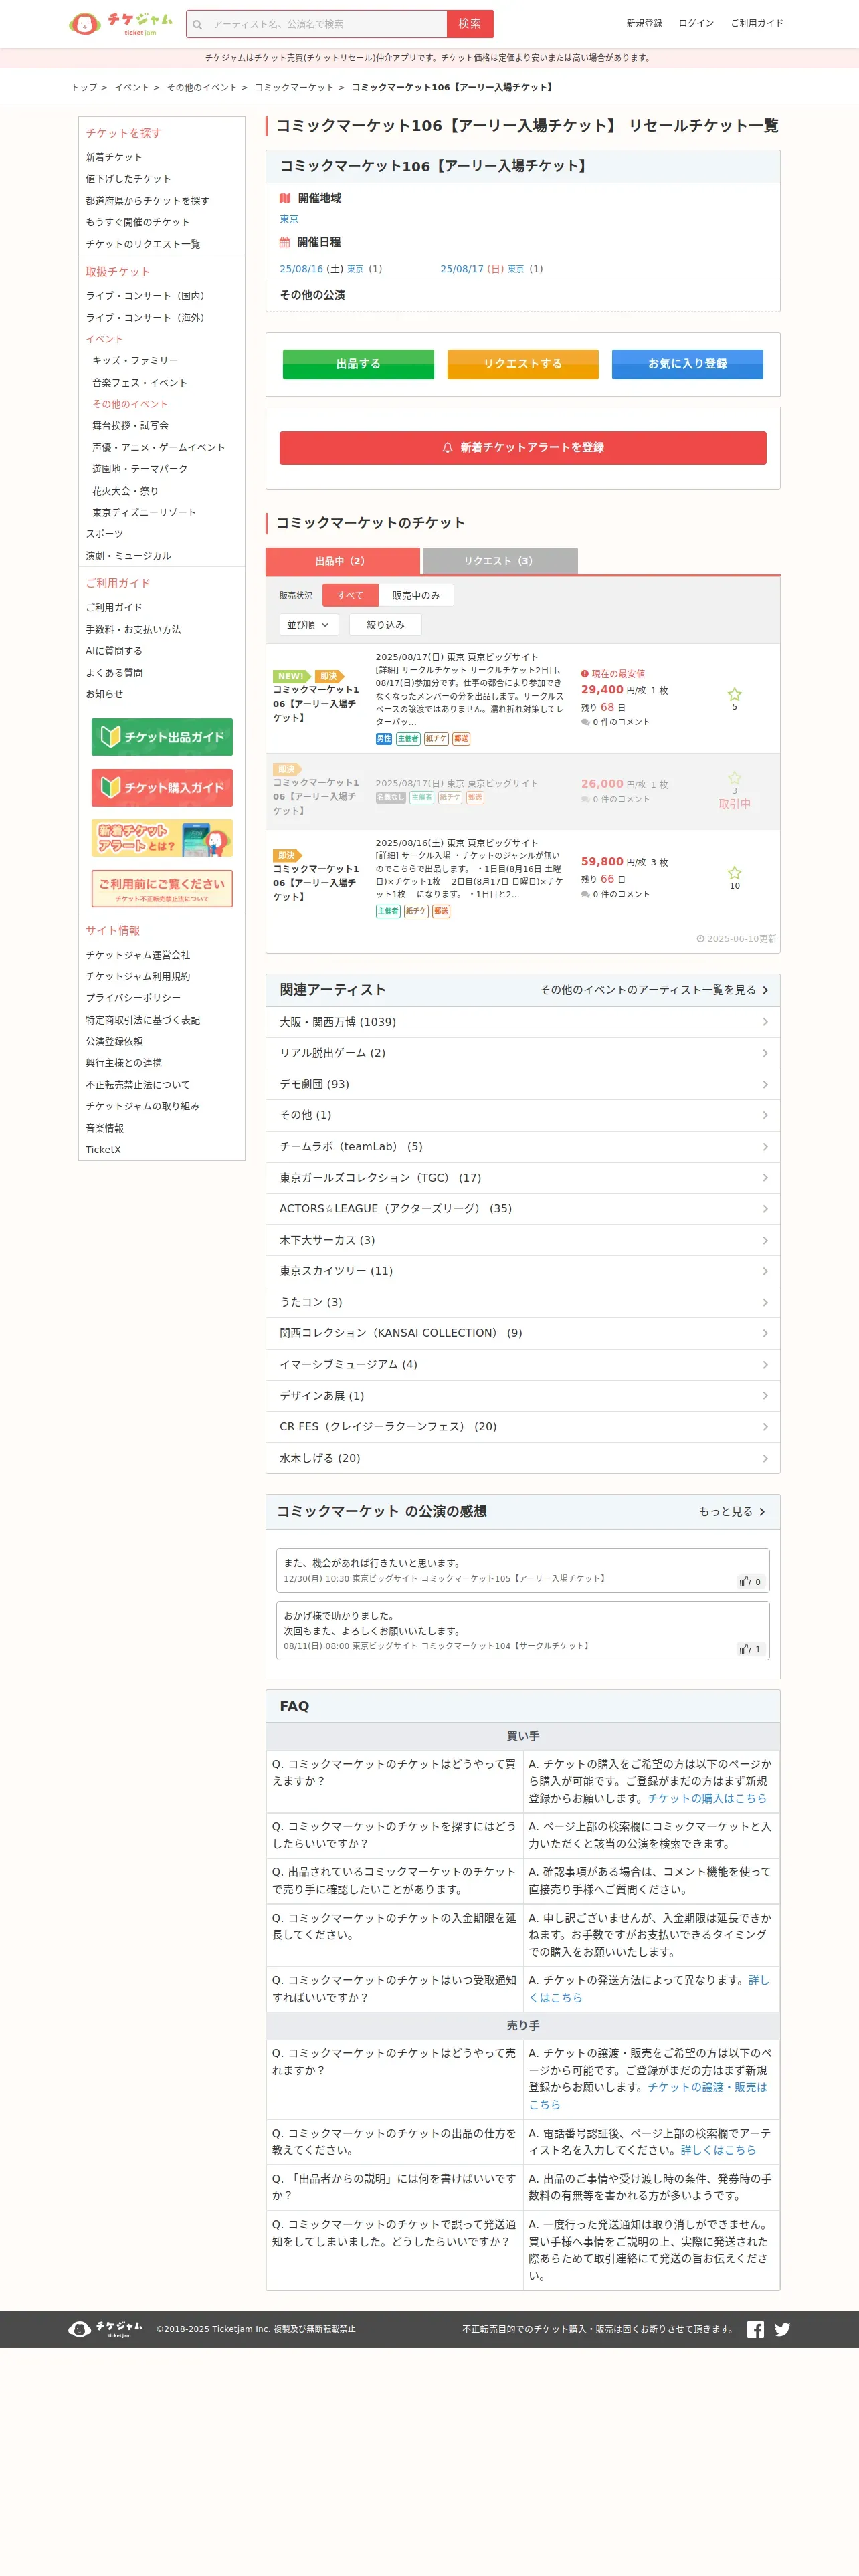Click the リクエストする button
The image size is (859, 2576).
523,364
